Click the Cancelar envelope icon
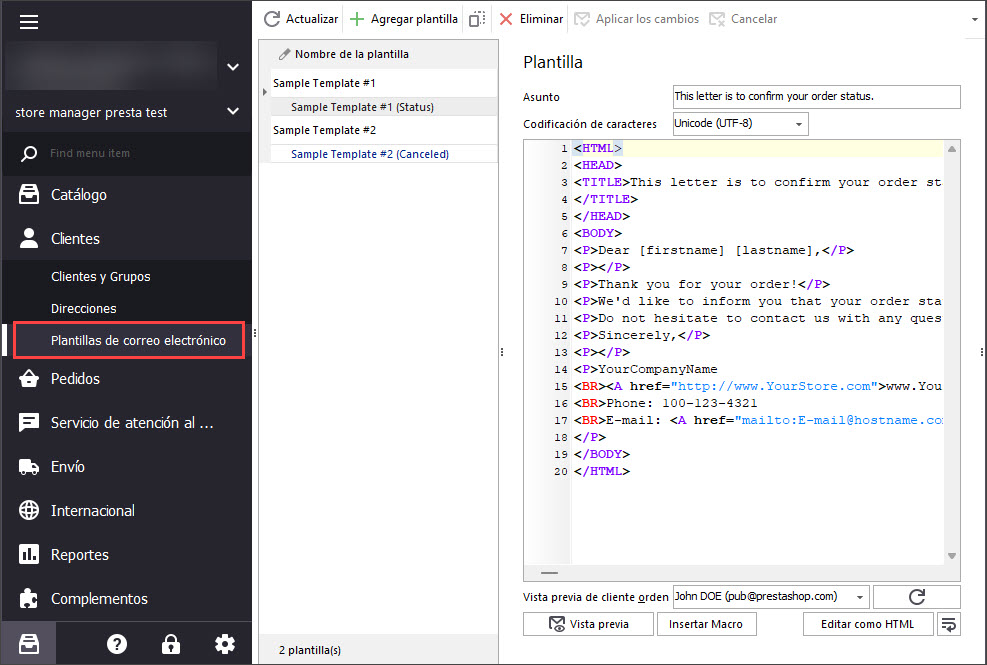This screenshot has height=665, width=987. point(717,19)
